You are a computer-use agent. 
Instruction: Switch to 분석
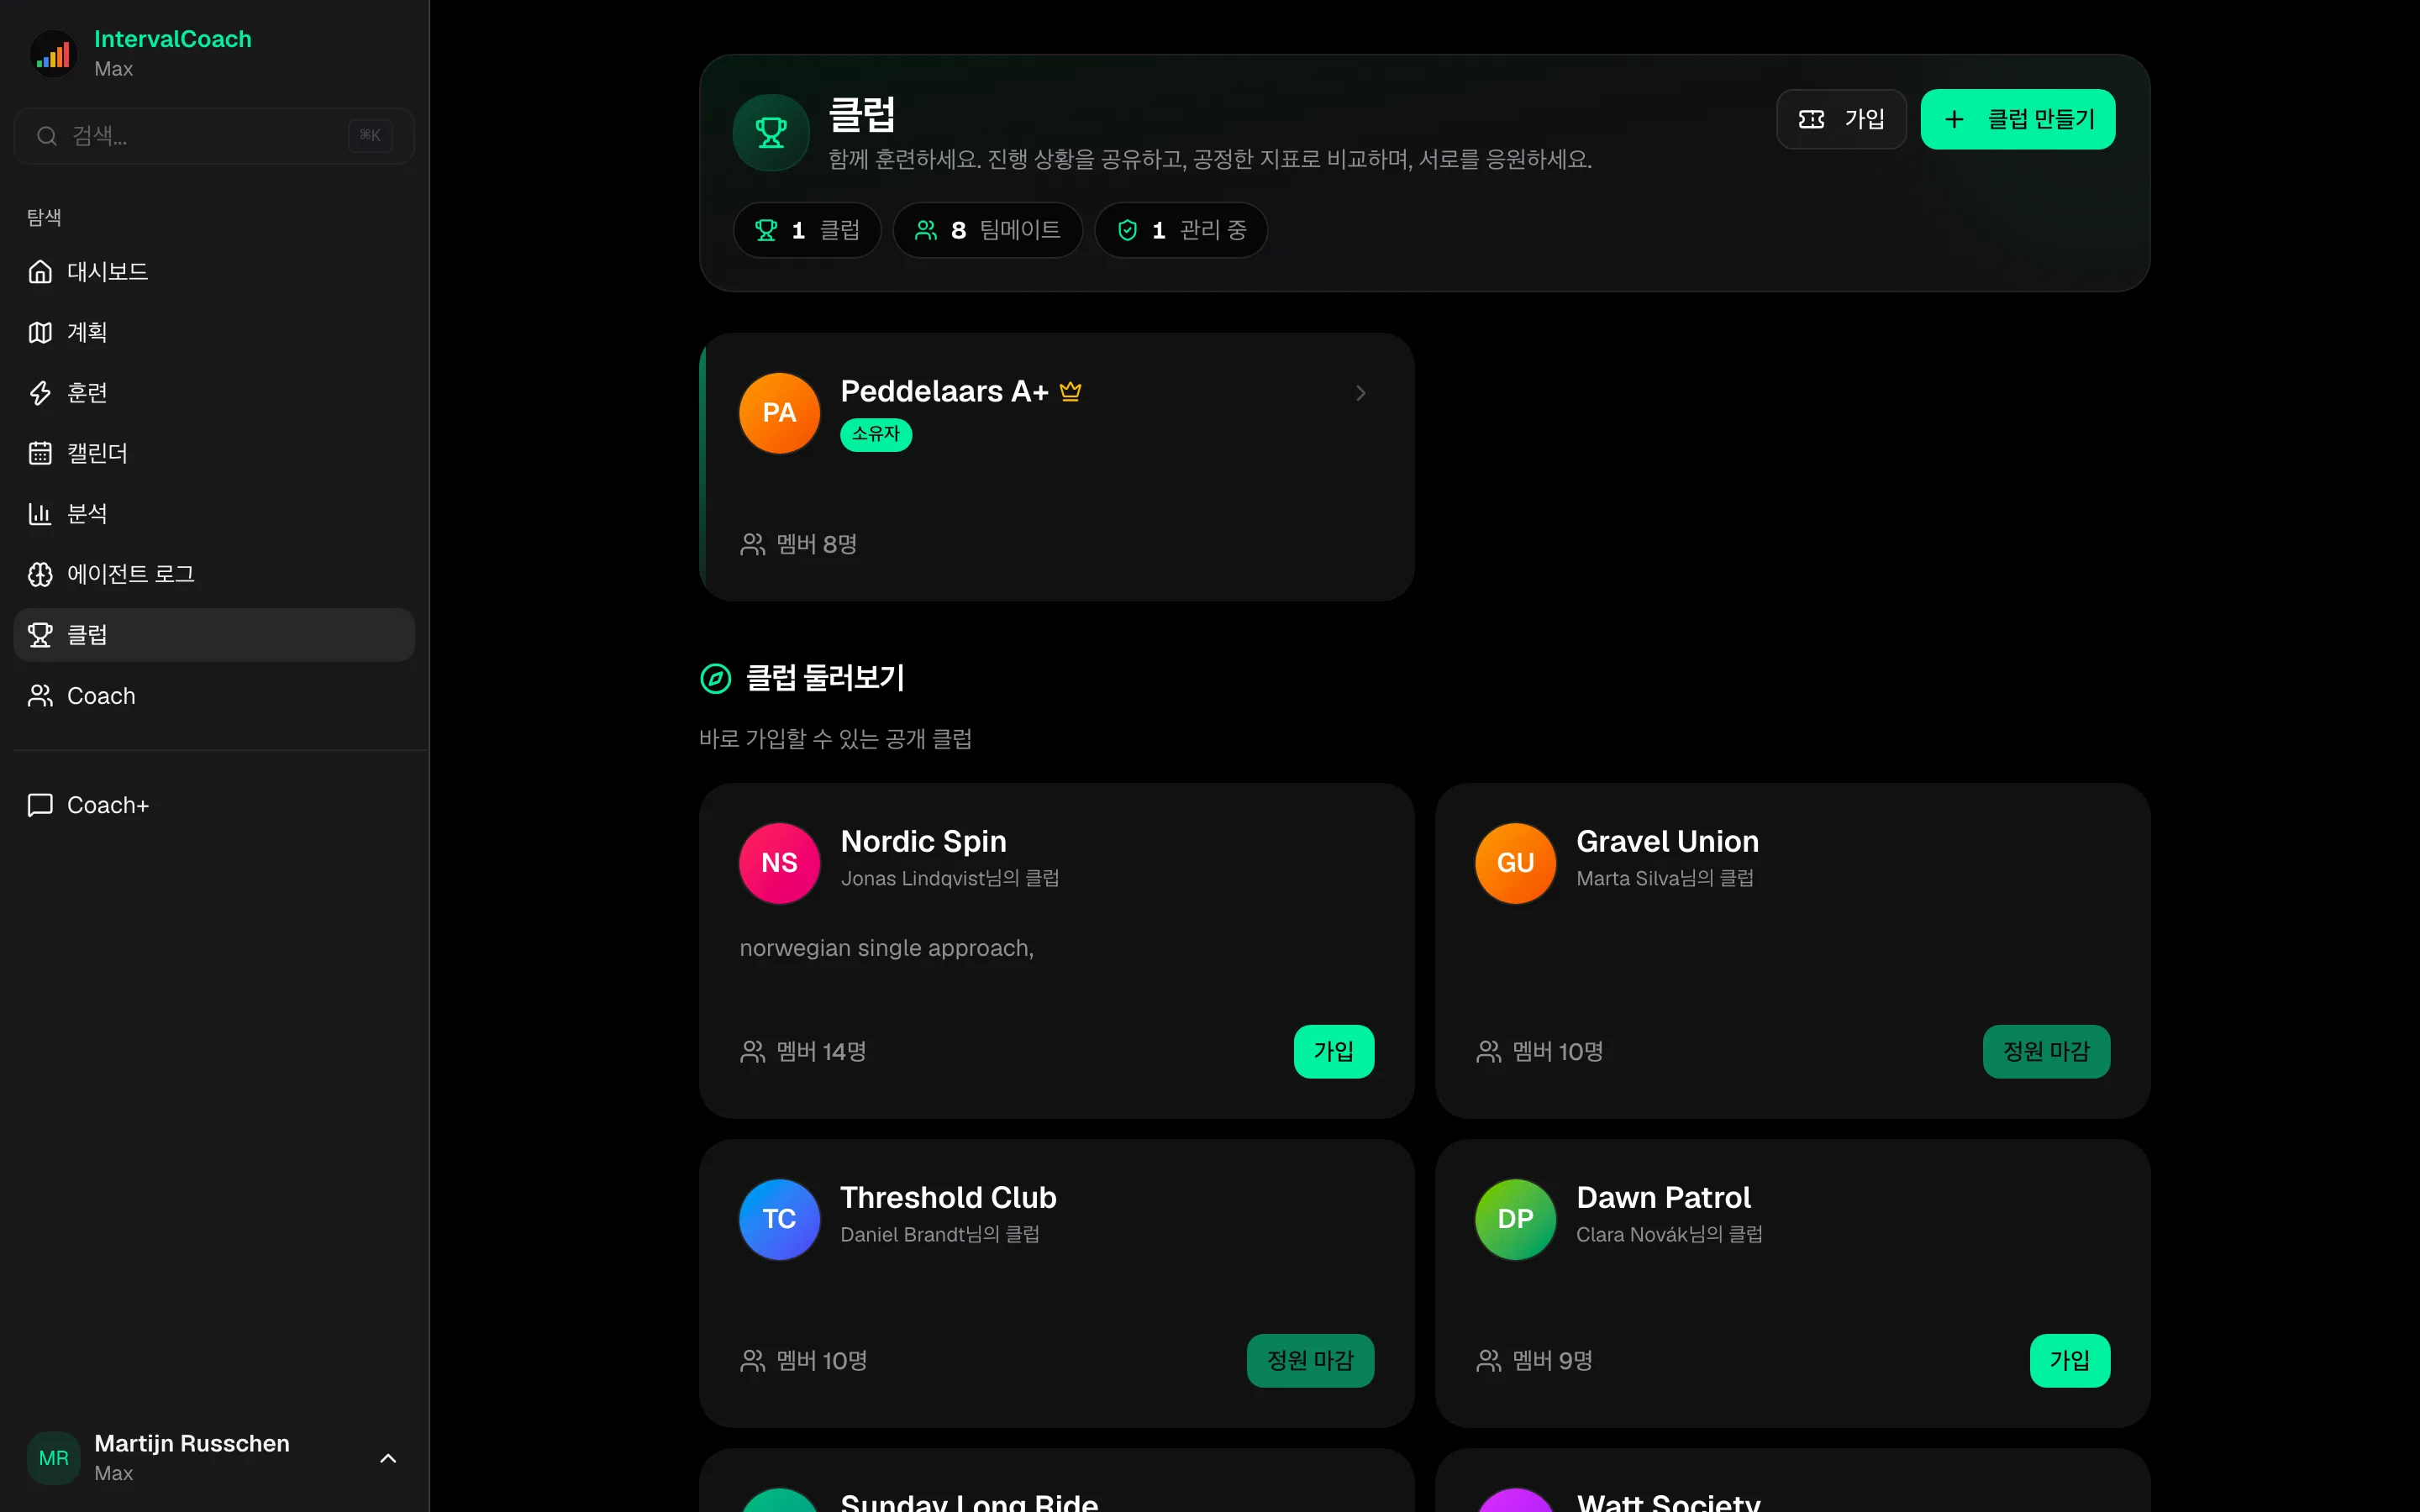point(214,514)
